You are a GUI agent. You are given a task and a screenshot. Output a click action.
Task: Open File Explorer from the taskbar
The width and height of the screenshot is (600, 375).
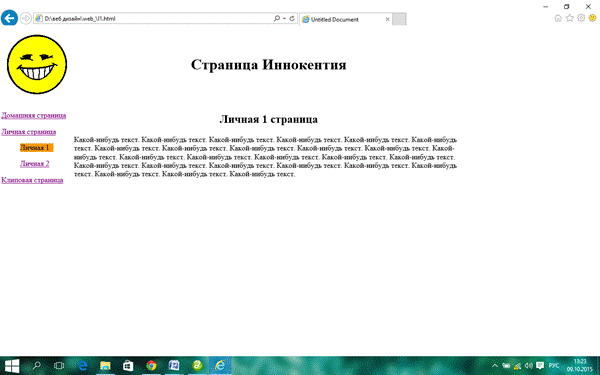(x=105, y=366)
